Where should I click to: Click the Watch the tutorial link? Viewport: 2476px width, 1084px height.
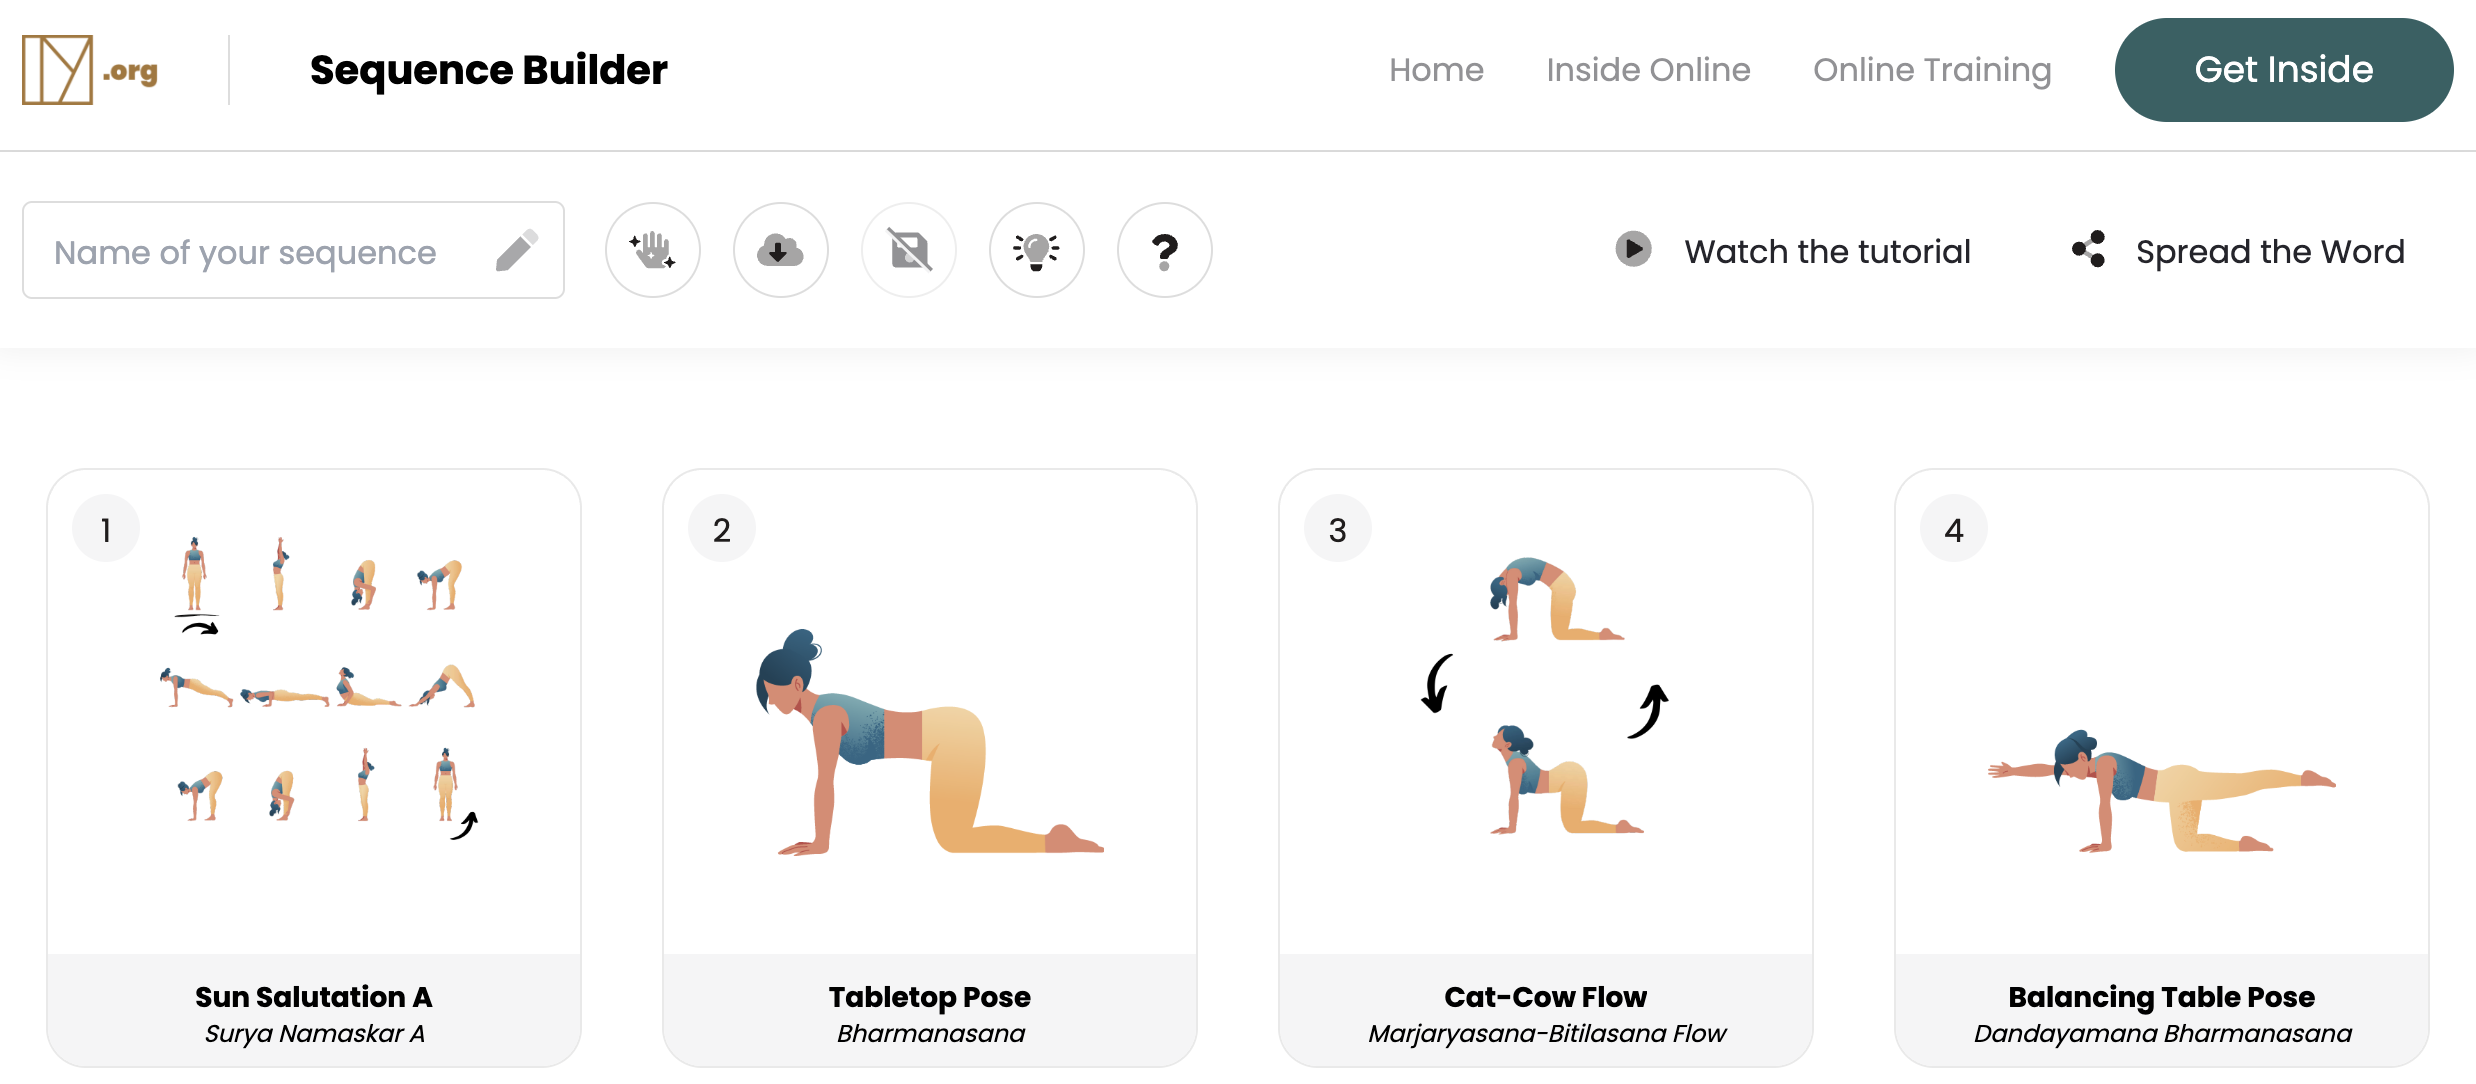coord(1827,251)
